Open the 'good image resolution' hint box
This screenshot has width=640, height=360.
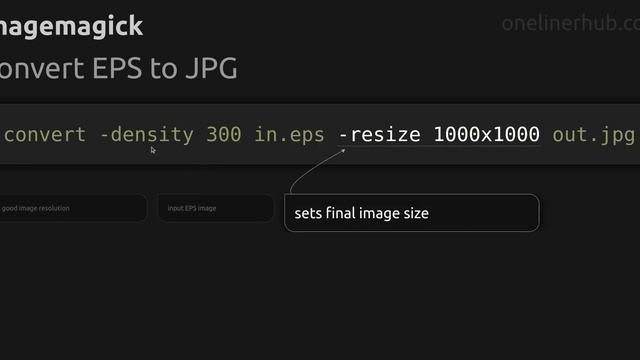(73, 208)
